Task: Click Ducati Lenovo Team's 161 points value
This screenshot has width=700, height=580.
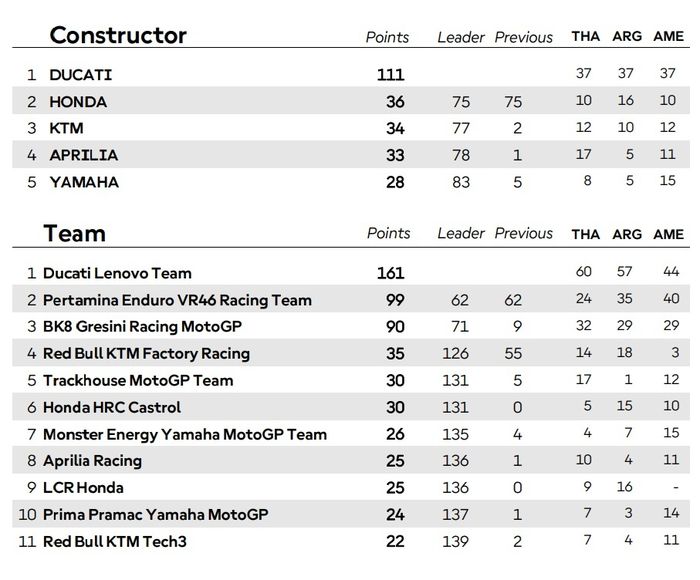Action: [390, 273]
